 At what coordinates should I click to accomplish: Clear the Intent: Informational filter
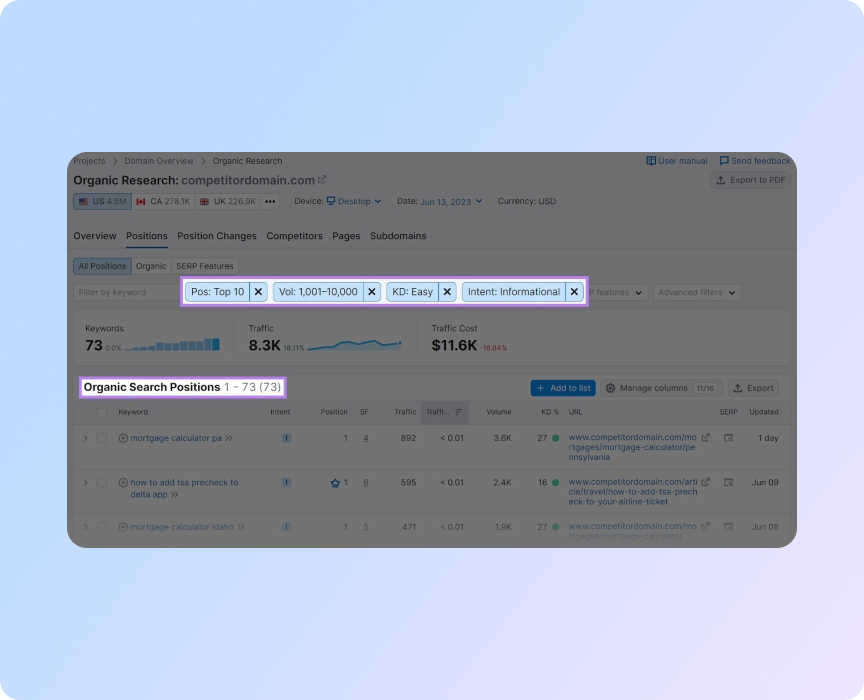(574, 292)
